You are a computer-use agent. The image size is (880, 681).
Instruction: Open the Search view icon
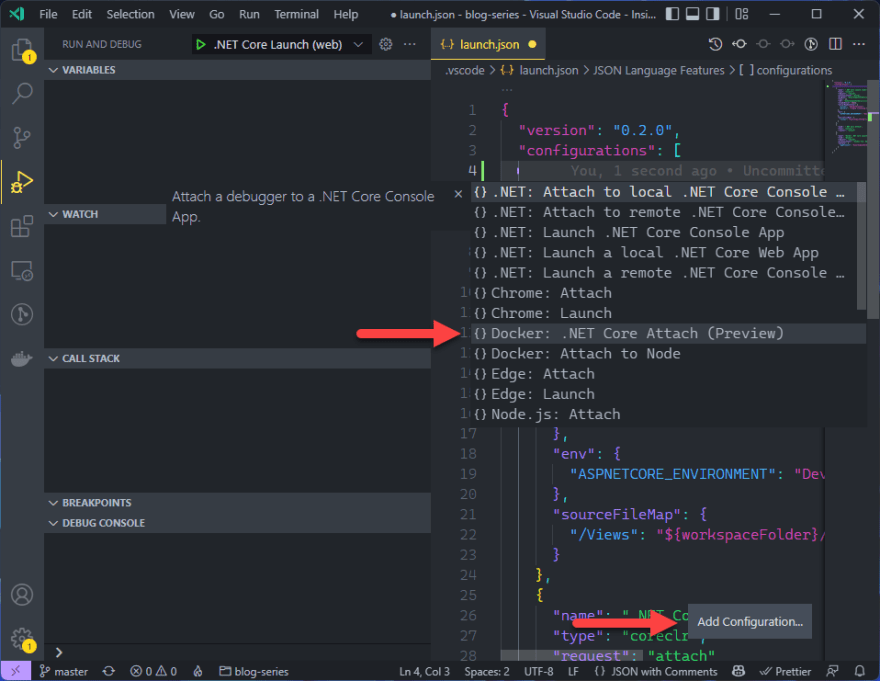22,94
